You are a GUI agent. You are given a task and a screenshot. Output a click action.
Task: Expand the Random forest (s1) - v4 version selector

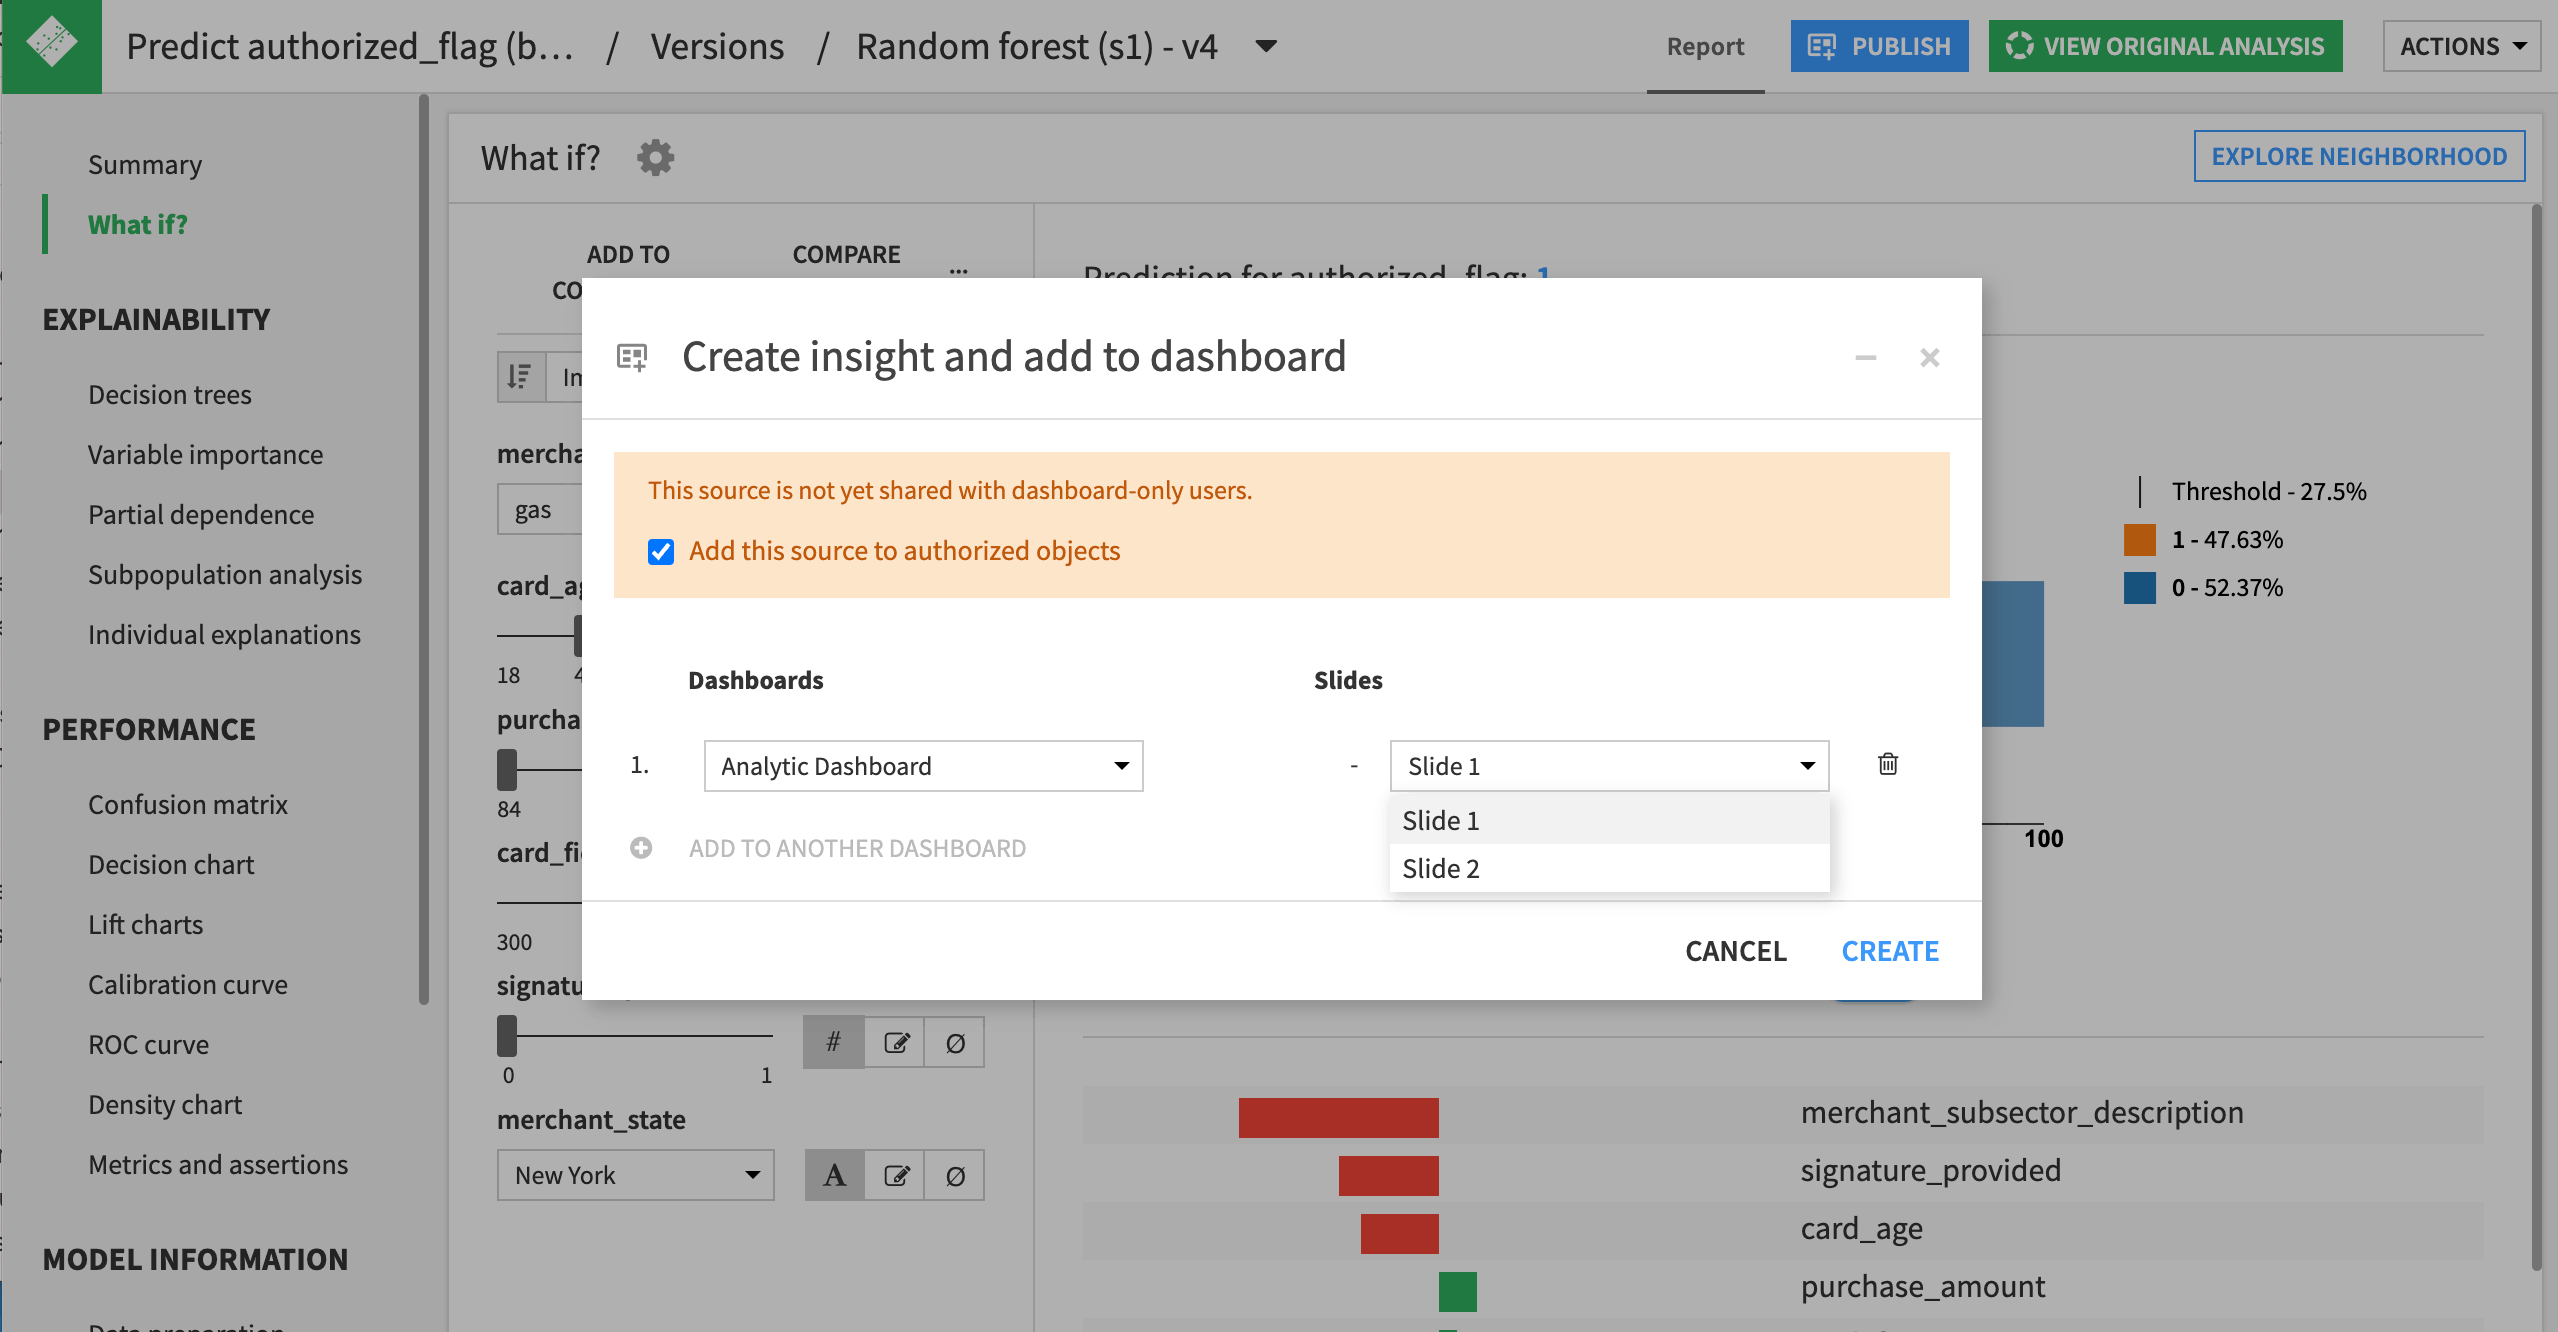coord(1264,46)
